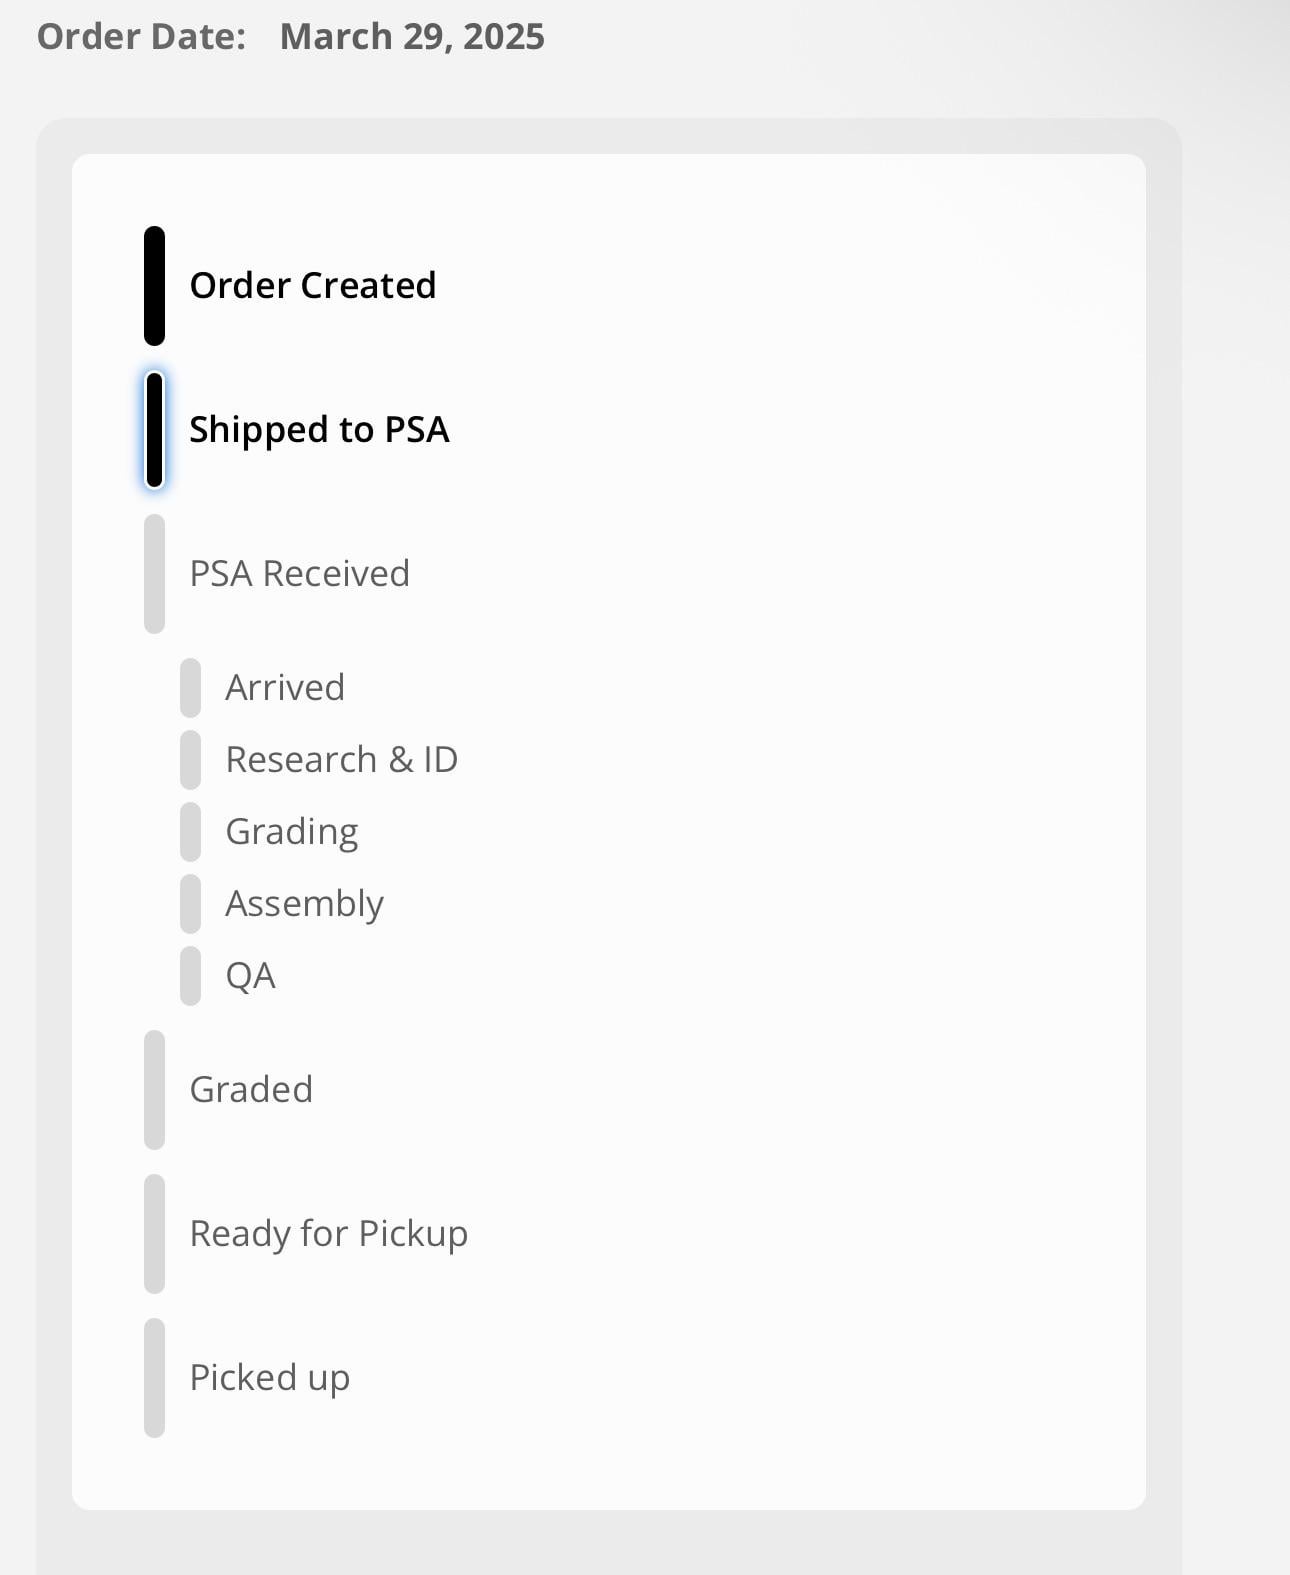The width and height of the screenshot is (1290, 1575).
Task: Select the Graded stage label
Action: (252, 1090)
